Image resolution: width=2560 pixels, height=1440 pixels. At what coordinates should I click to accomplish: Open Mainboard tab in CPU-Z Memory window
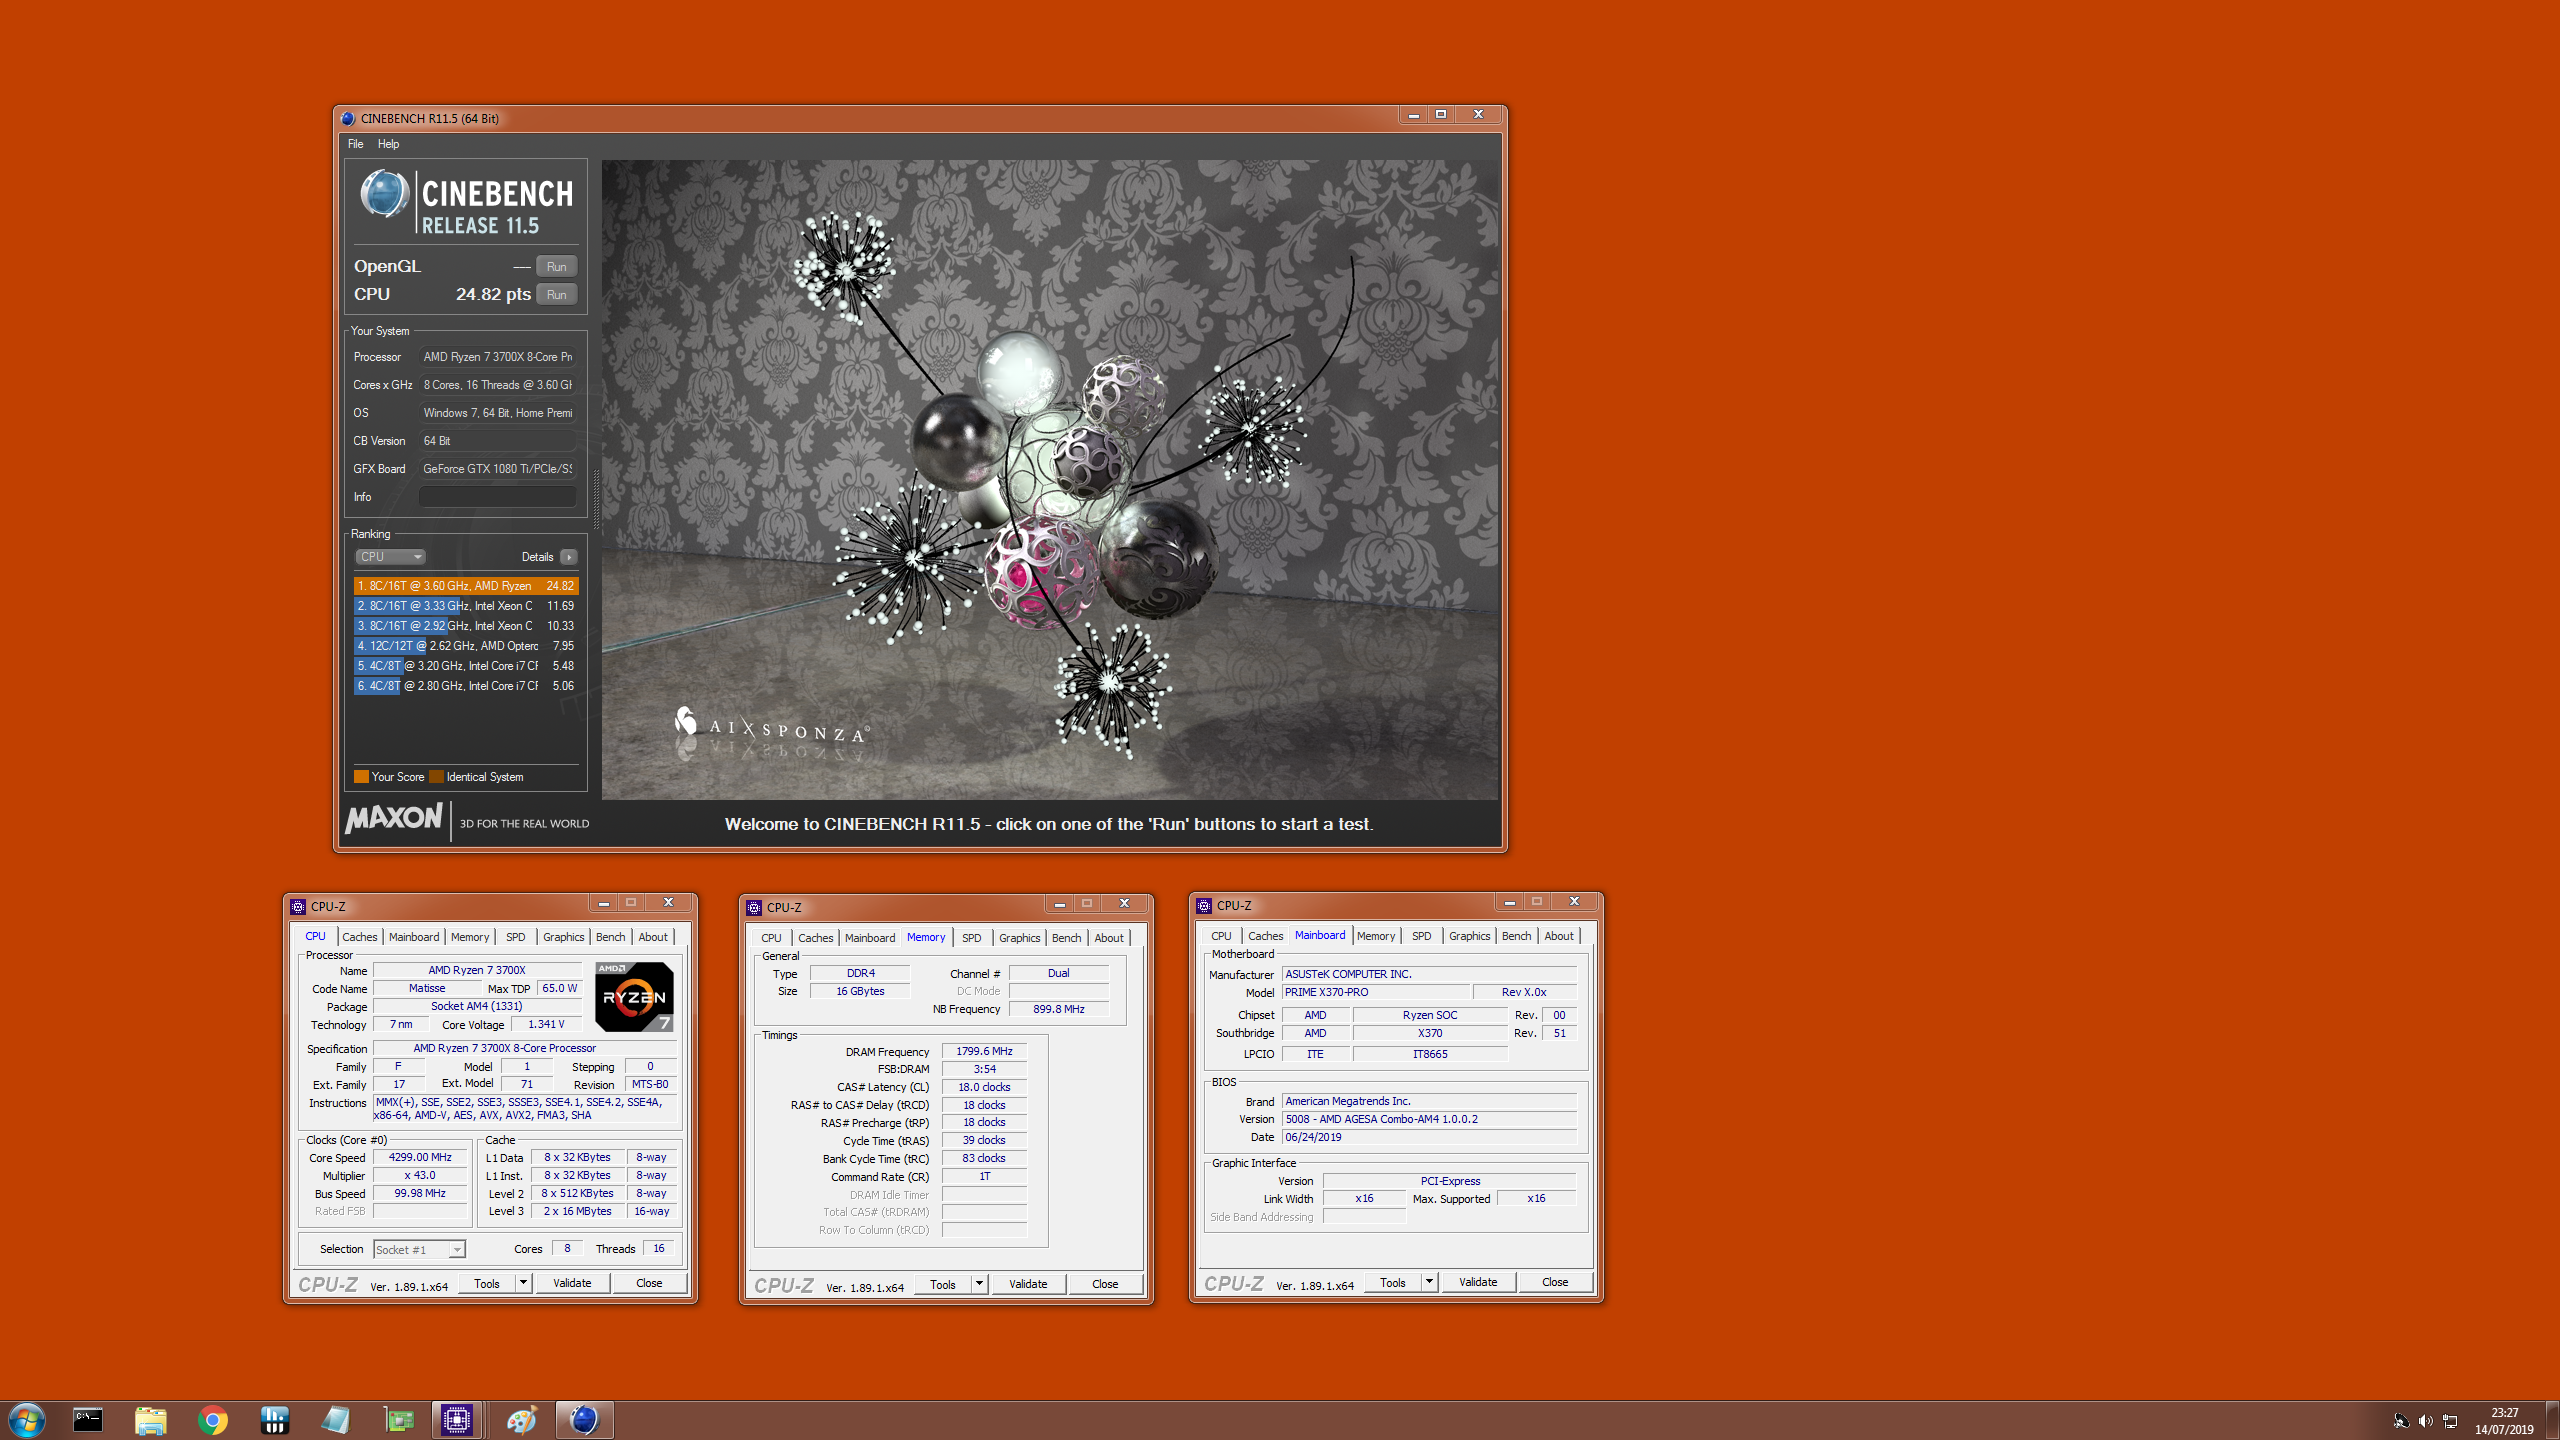tap(869, 938)
